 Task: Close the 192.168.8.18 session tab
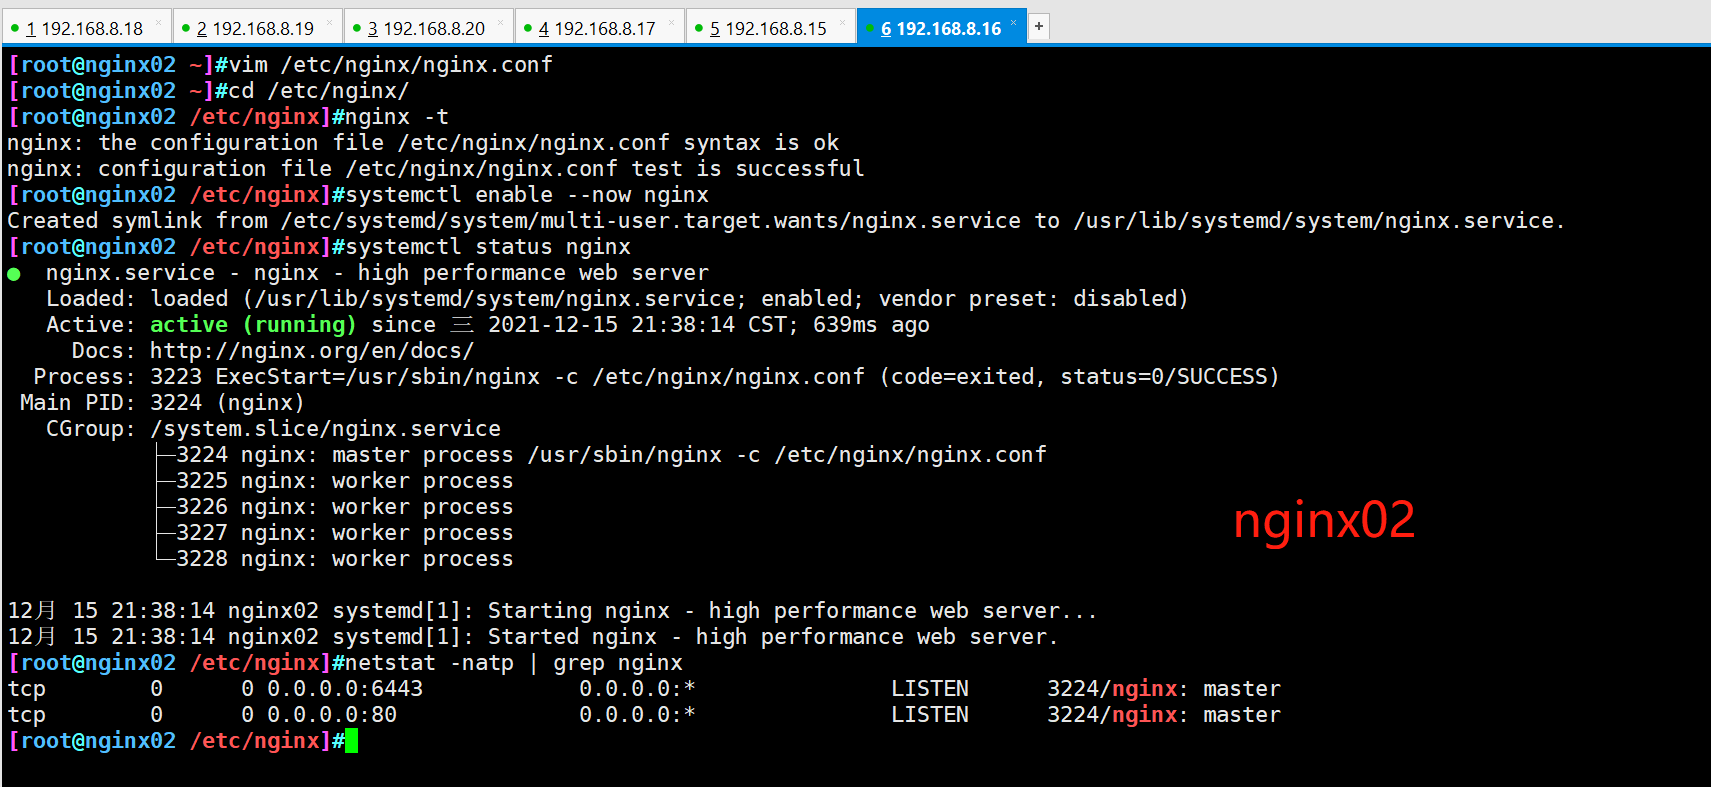[x=158, y=22]
